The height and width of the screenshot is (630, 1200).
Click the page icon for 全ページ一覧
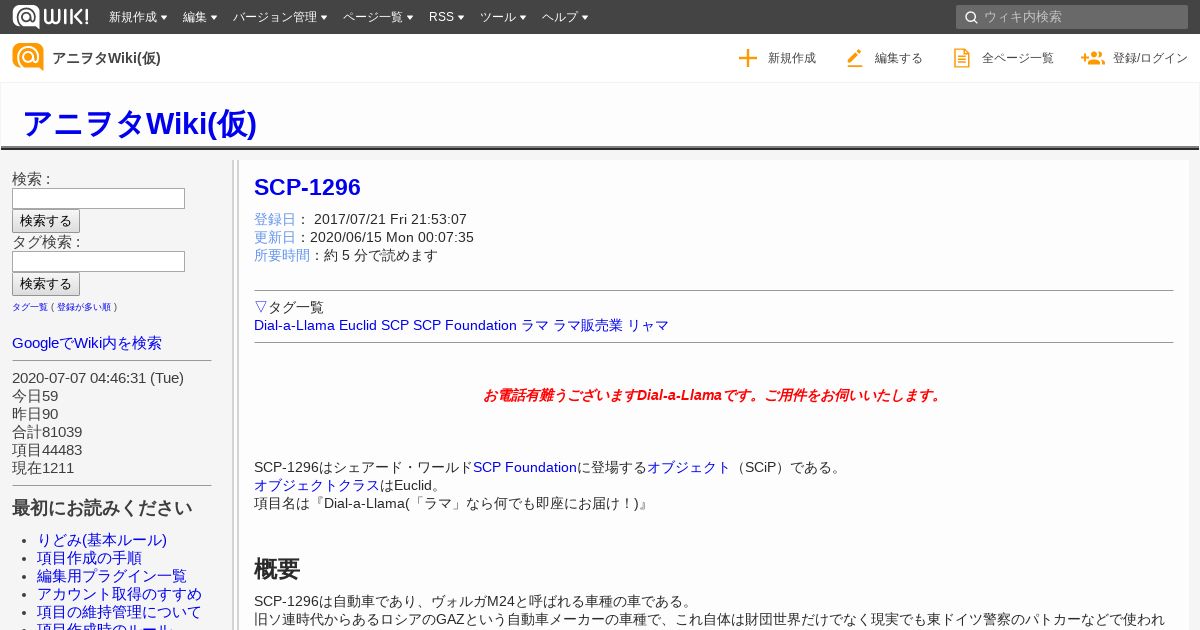(962, 58)
